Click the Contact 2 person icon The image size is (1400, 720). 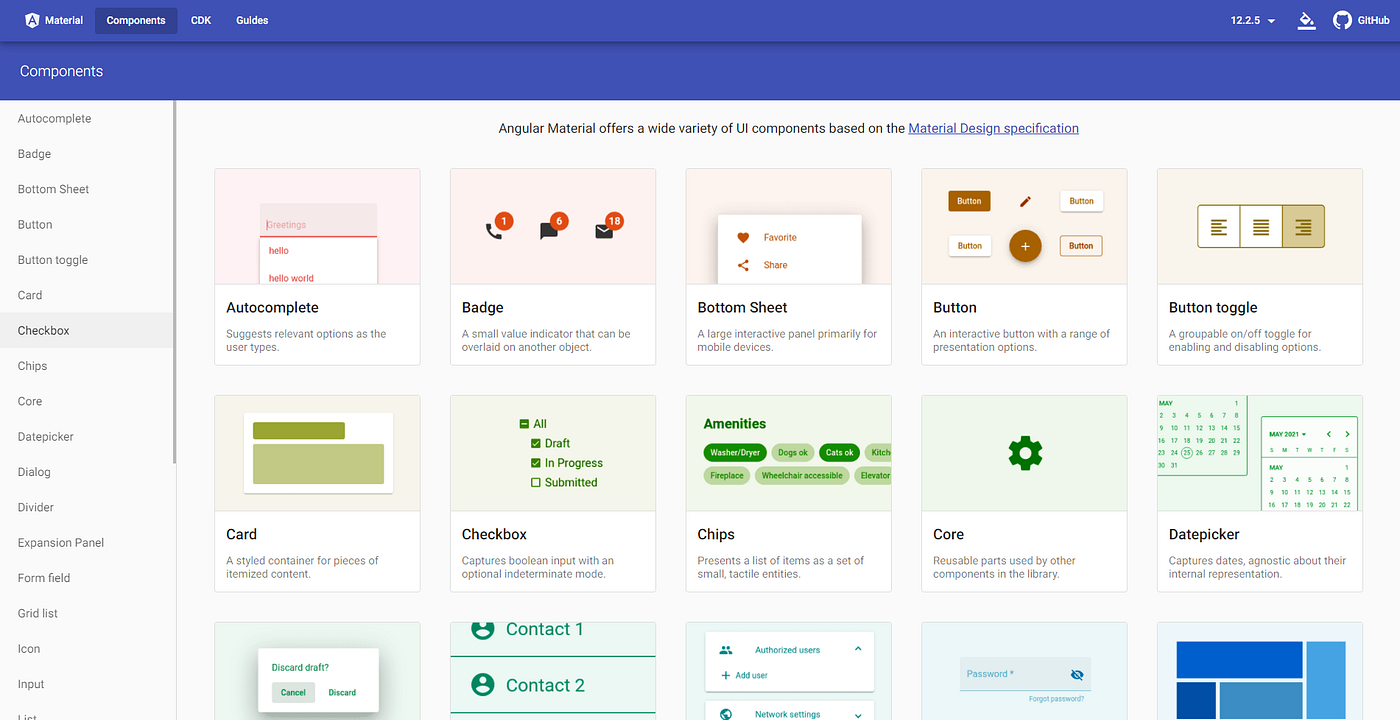(x=483, y=685)
